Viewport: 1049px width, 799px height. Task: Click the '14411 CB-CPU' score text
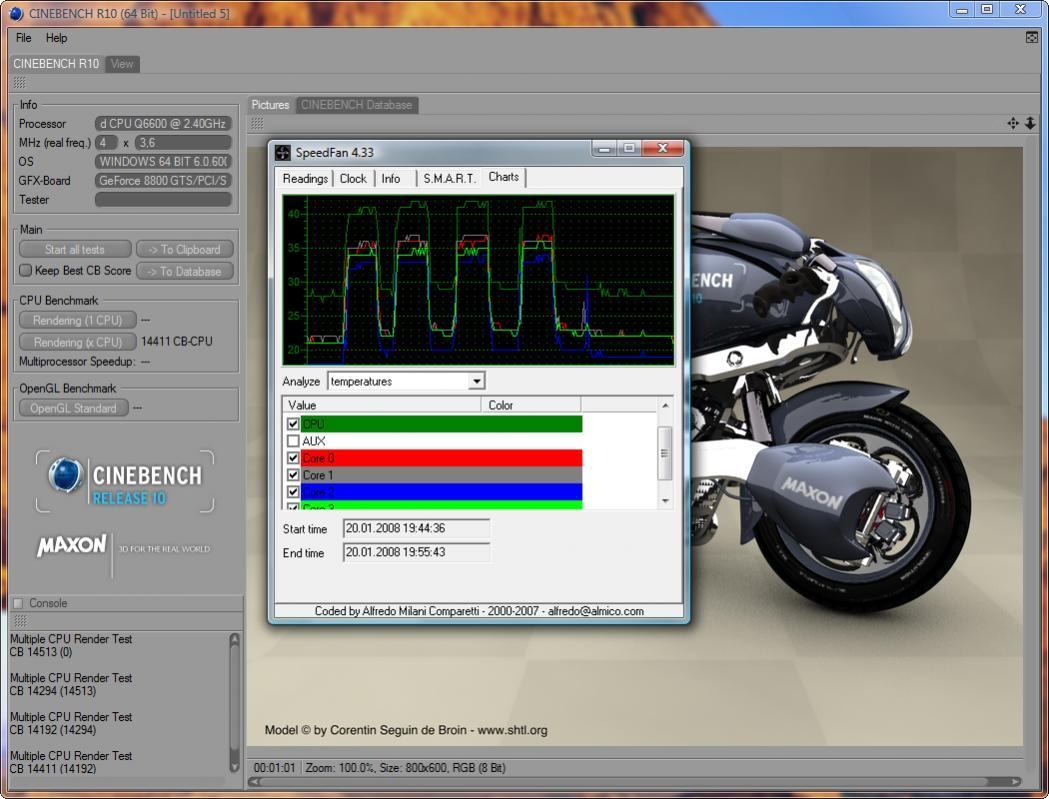point(177,341)
